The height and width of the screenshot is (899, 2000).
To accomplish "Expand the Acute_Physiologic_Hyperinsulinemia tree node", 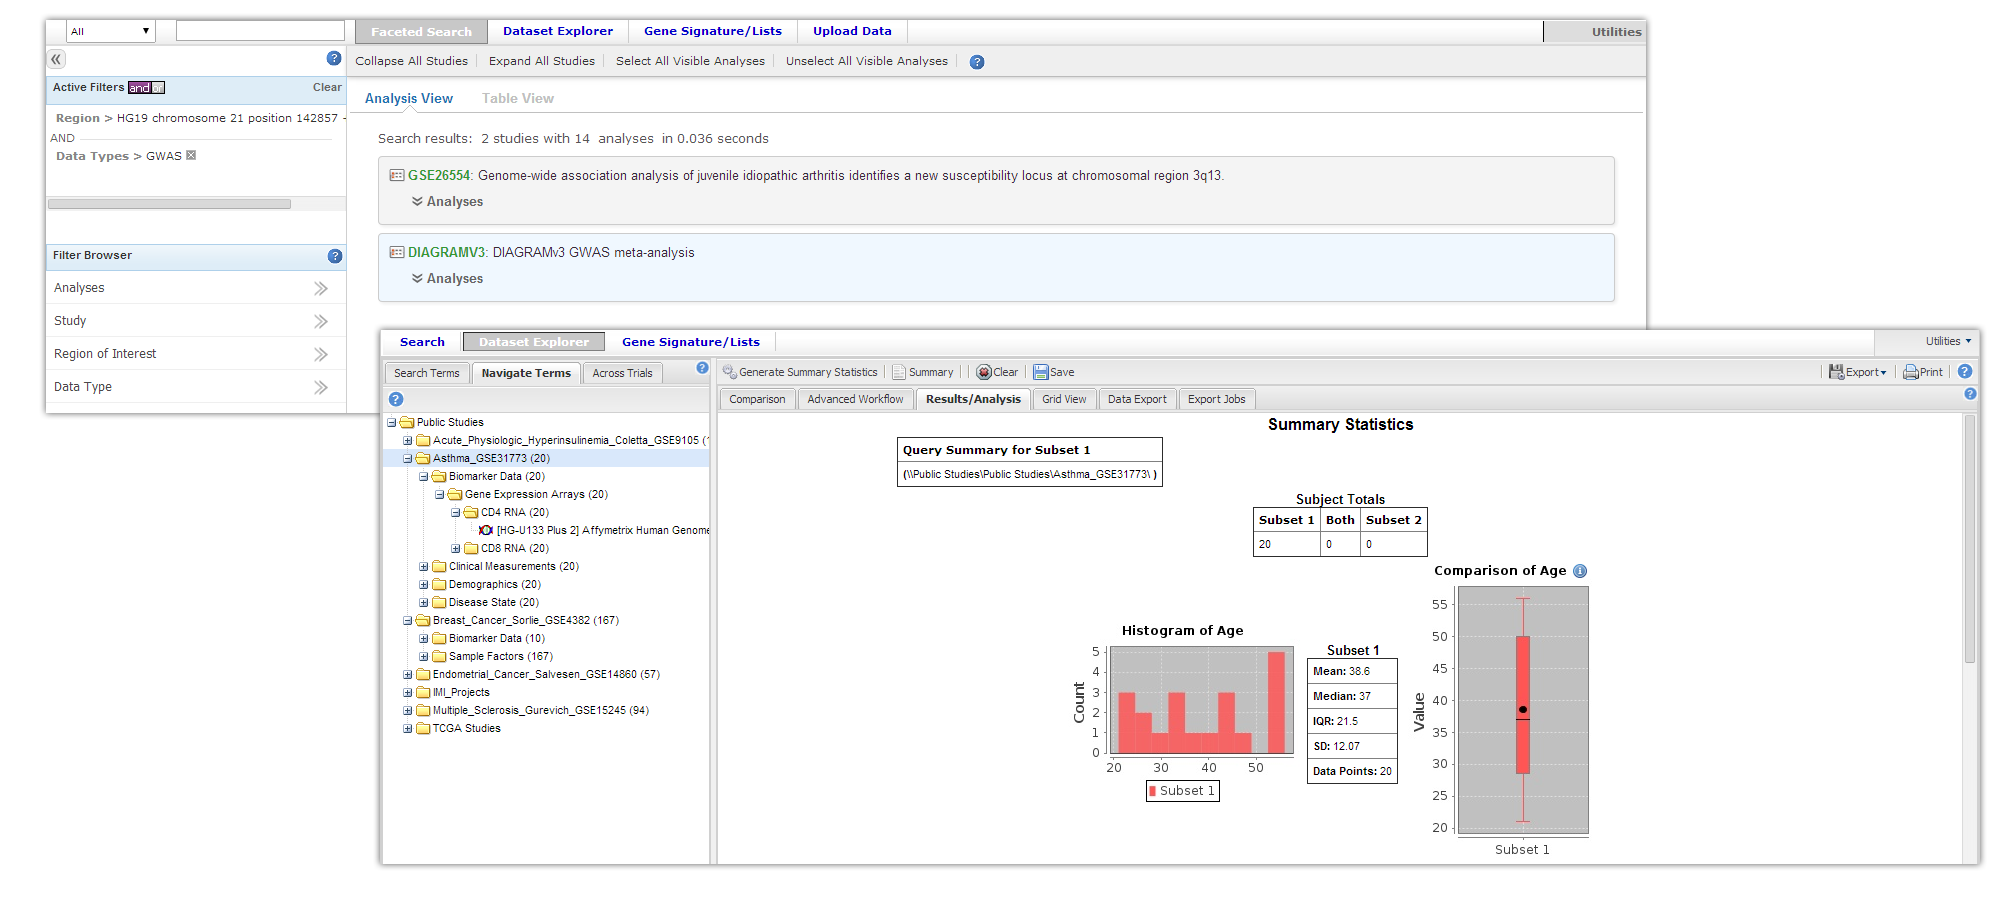I will [x=407, y=440].
